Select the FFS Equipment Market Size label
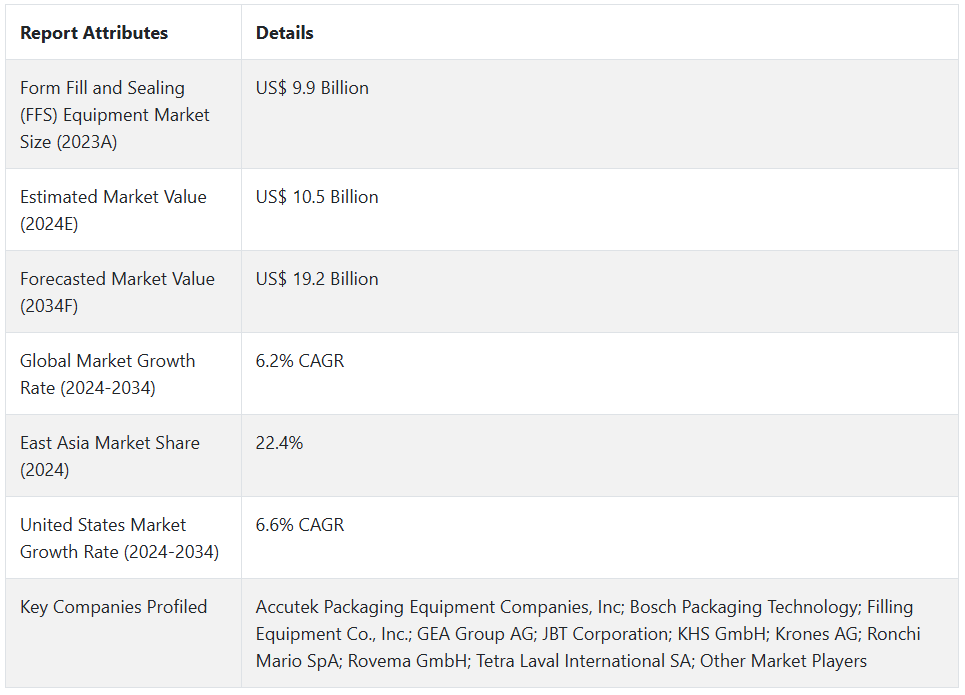Image resolution: width=965 pixels, height=695 pixels. tap(115, 115)
